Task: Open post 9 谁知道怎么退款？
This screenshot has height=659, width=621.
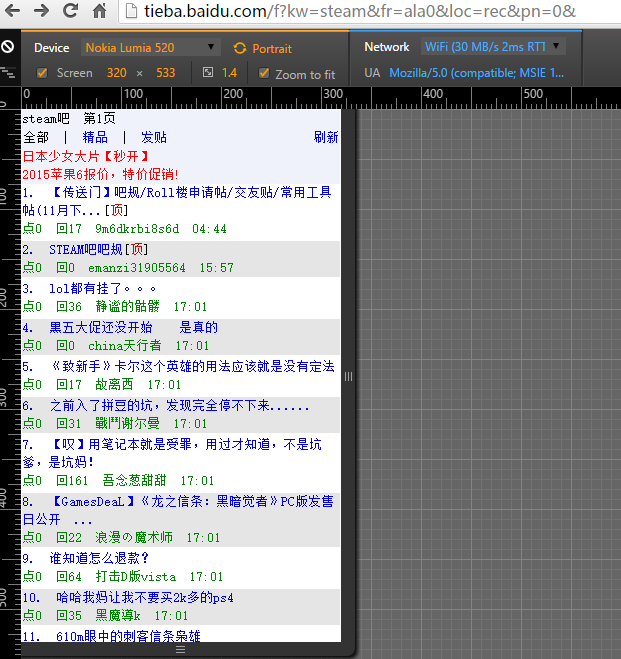Action: [x=86, y=558]
